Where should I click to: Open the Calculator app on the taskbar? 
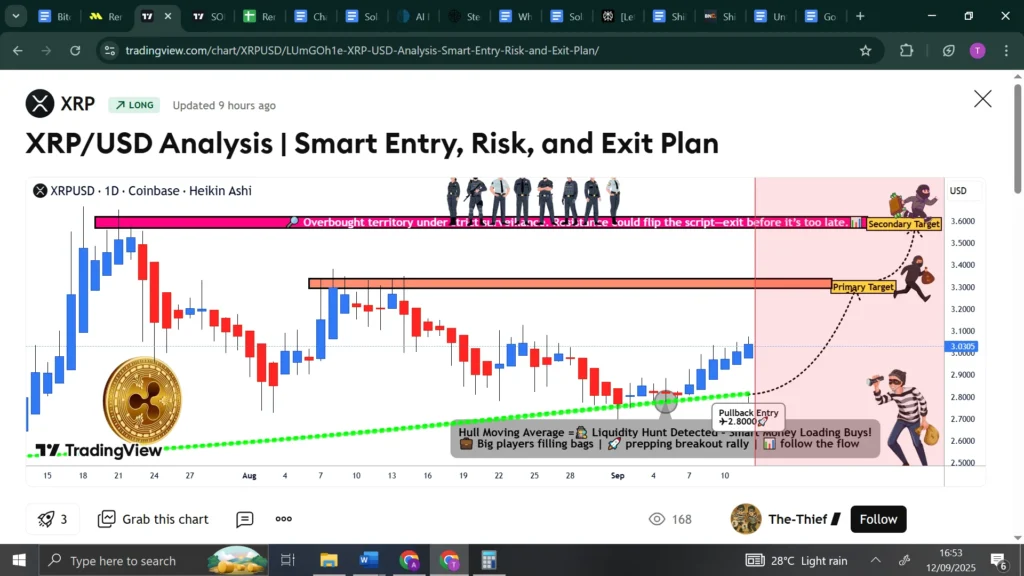(489, 560)
